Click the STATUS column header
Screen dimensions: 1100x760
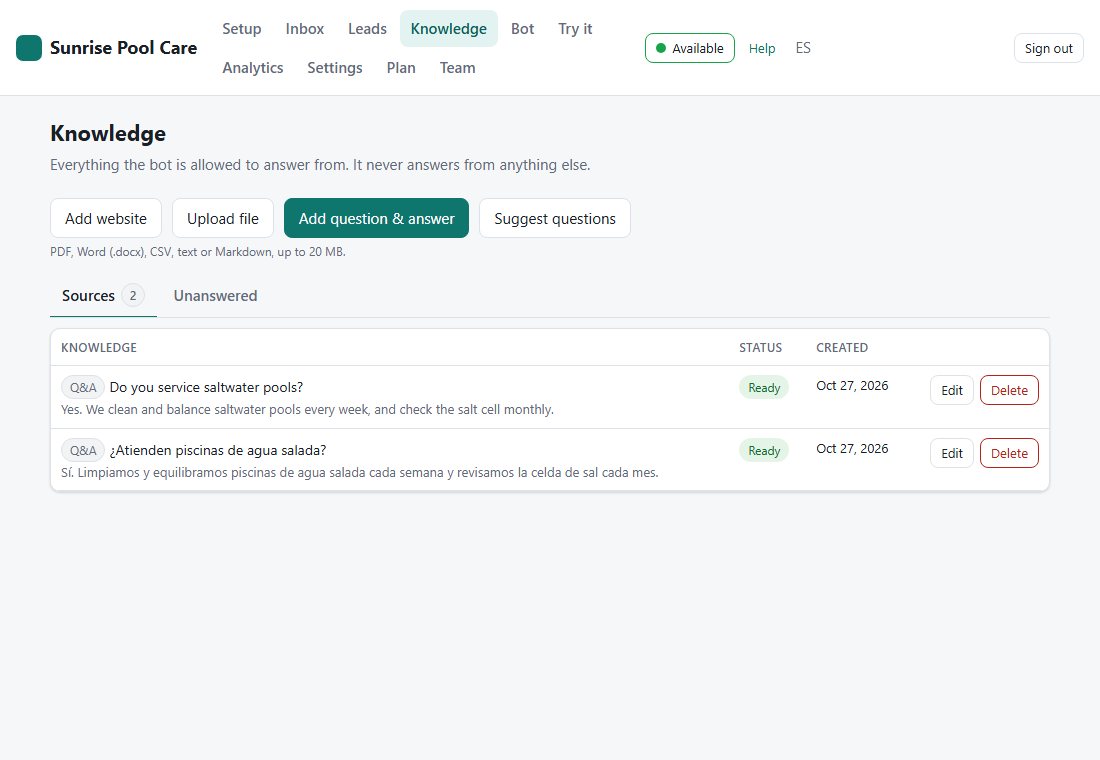(x=760, y=347)
